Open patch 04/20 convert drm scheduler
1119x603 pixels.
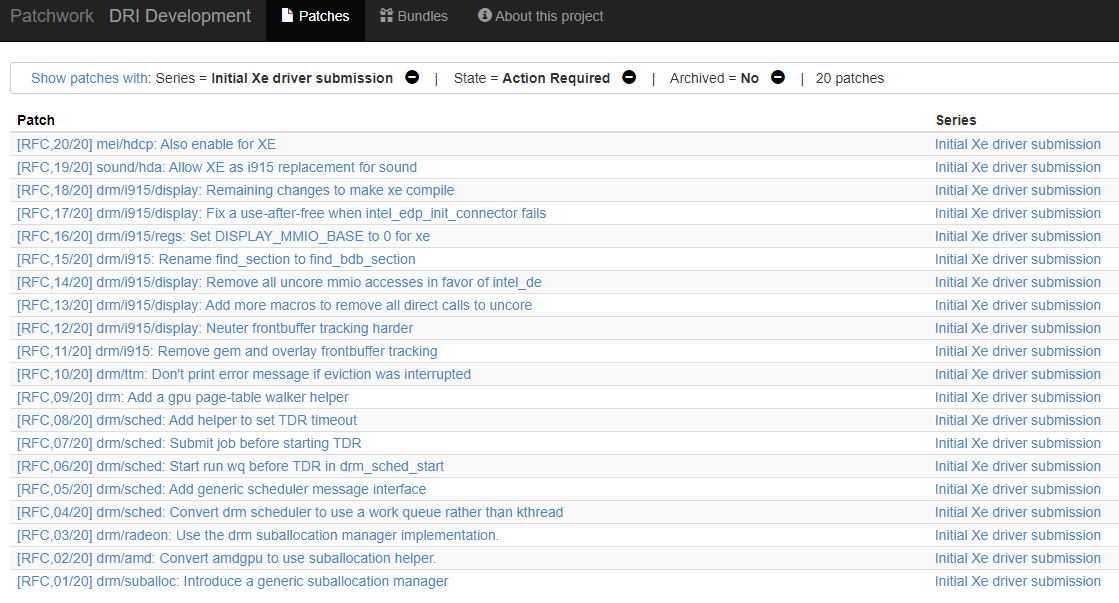[290, 512]
